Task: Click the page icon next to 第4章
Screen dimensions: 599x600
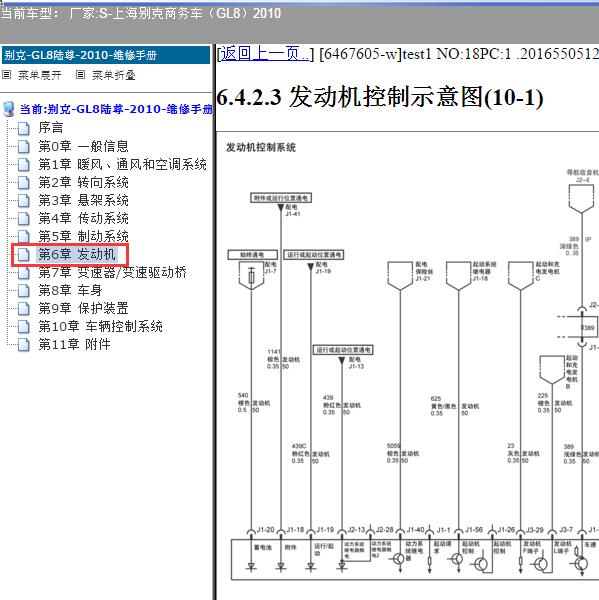Action: pyautogui.click(x=24, y=219)
